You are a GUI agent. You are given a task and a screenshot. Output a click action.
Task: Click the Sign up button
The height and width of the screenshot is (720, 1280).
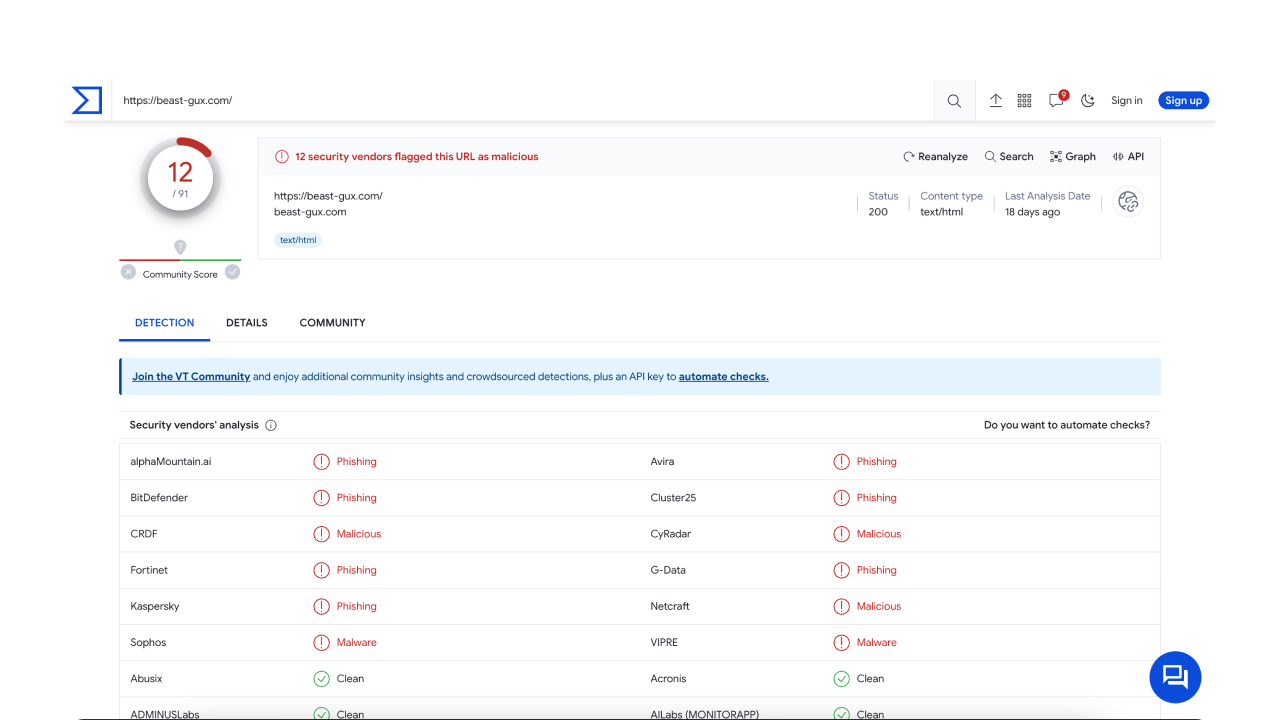point(1183,100)
